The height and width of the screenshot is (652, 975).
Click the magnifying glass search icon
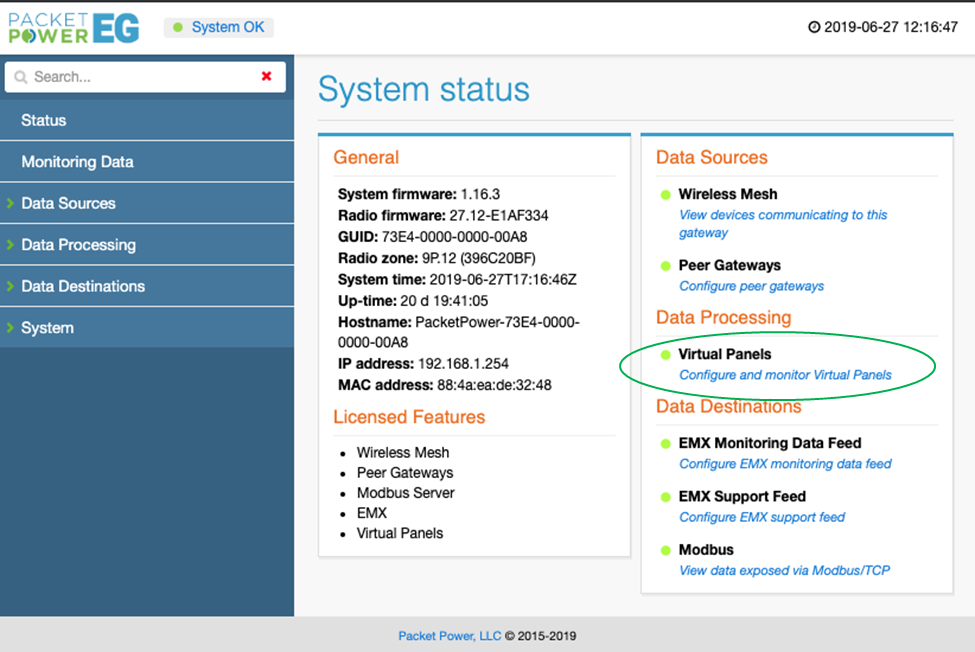(21, 77)
